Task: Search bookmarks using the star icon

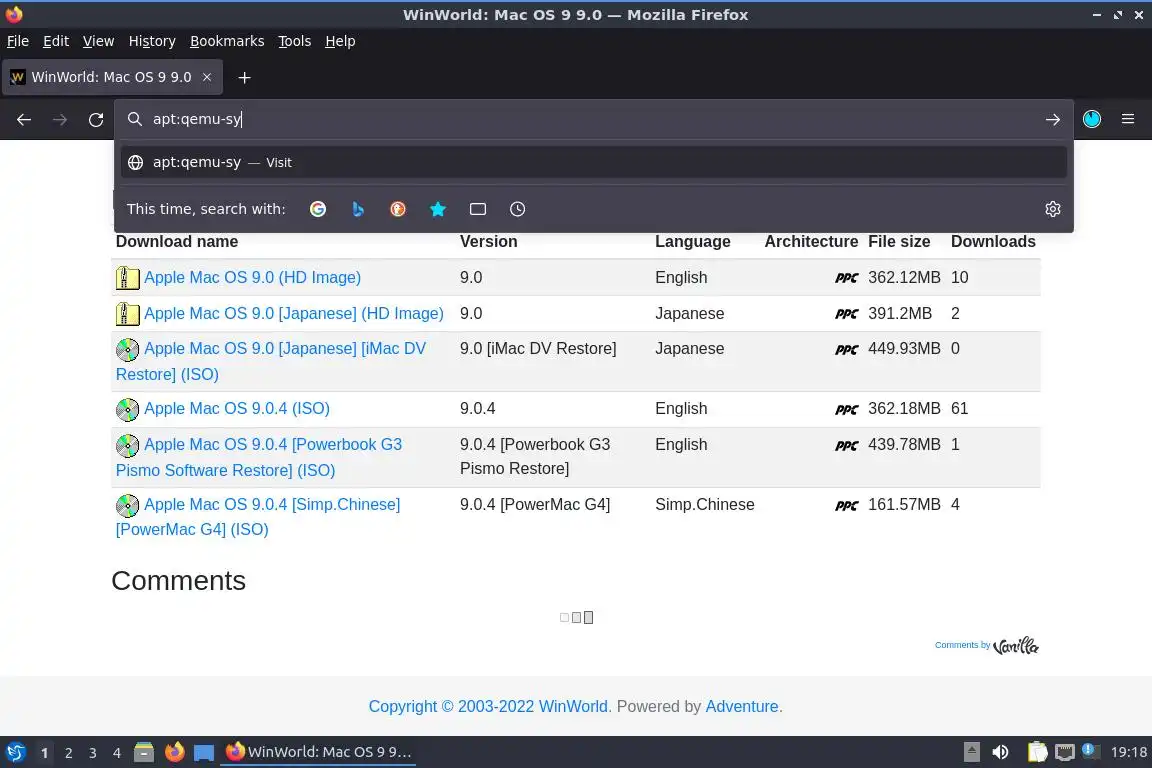Action: pyautogui.click(x=438, y=209)
